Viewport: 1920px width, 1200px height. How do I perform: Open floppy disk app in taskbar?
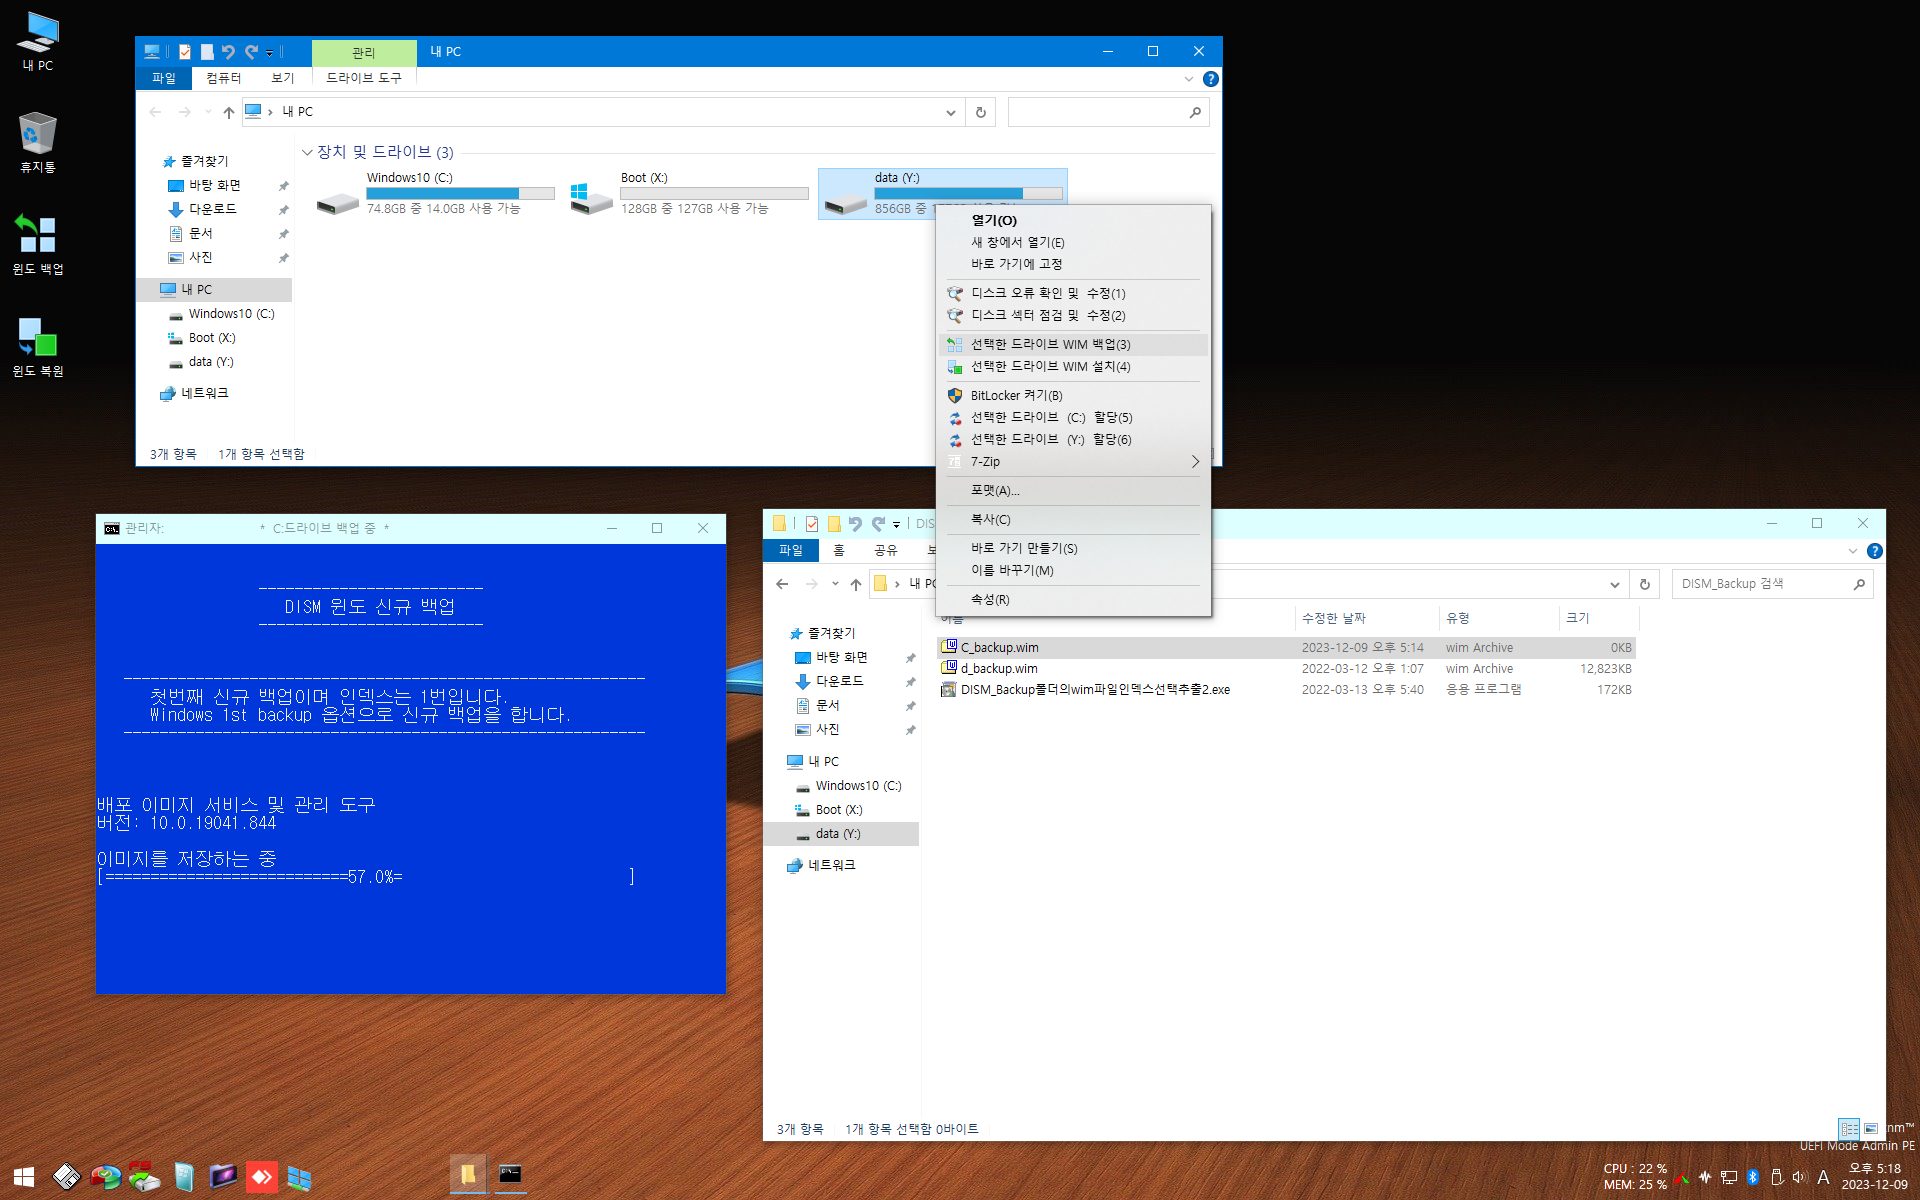(66, 1177)
